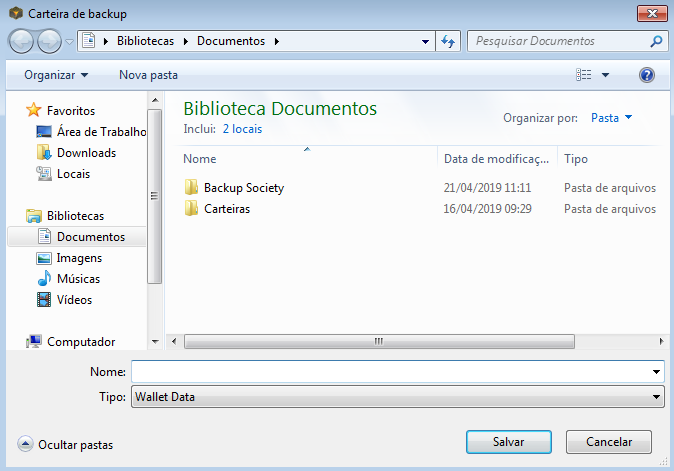Click the Forward navigation arrow button
The width and height of the screenshot is (674, 471).
pos(49,42)
